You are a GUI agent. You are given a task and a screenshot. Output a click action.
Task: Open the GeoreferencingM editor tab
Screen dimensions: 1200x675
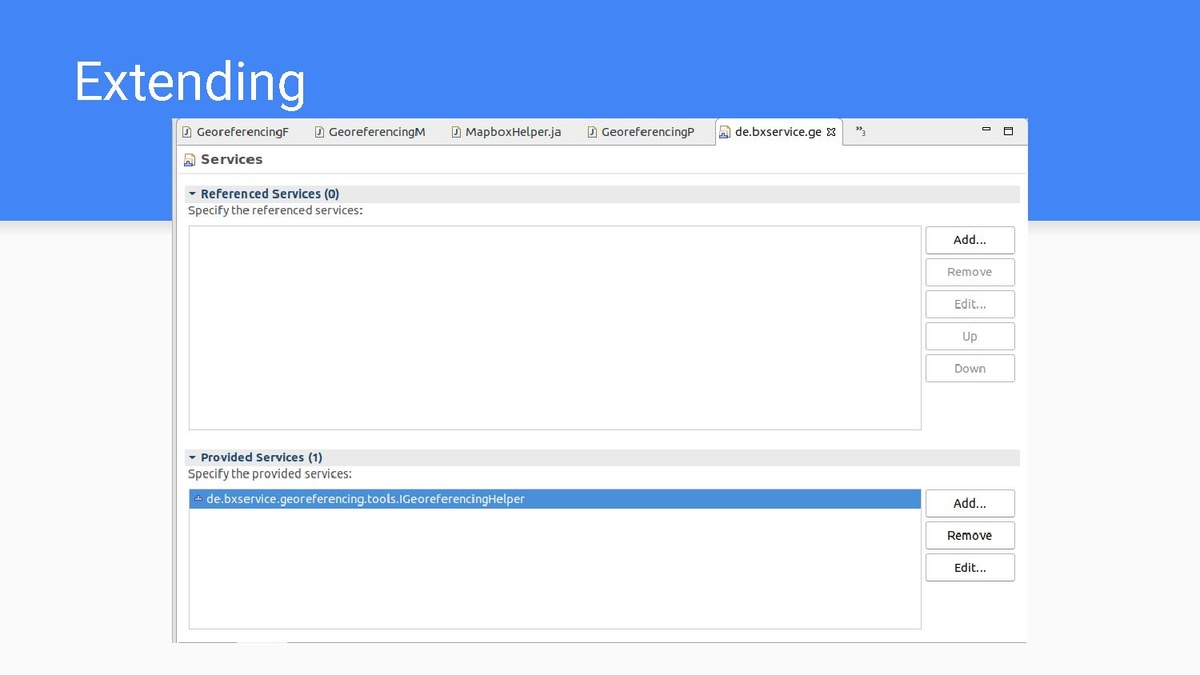tap(376, 132)
